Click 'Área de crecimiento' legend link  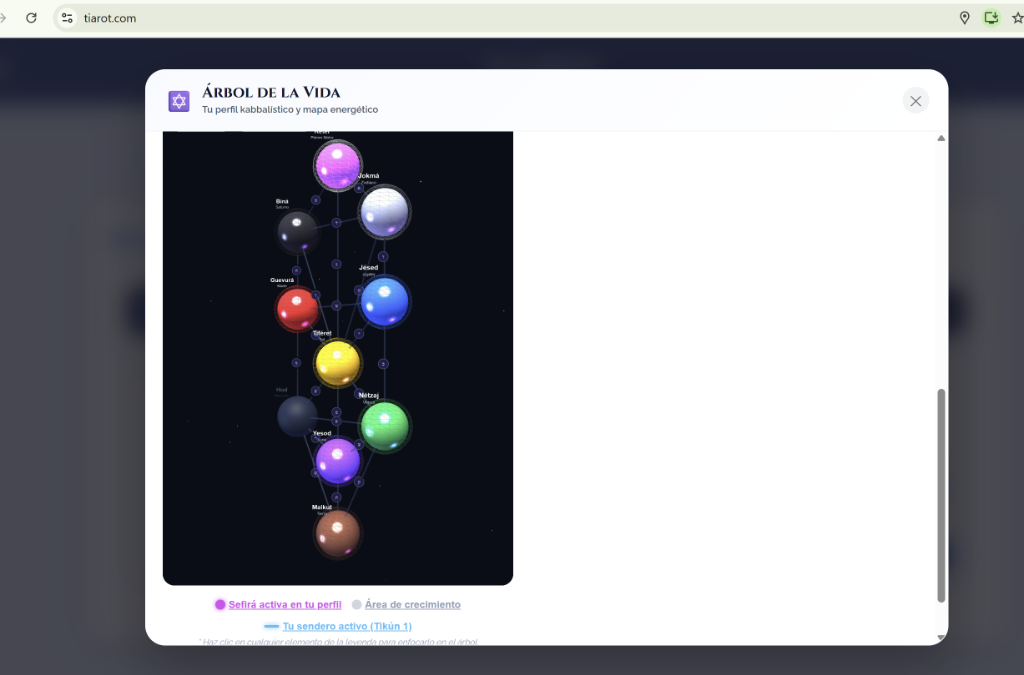point(413,604)
